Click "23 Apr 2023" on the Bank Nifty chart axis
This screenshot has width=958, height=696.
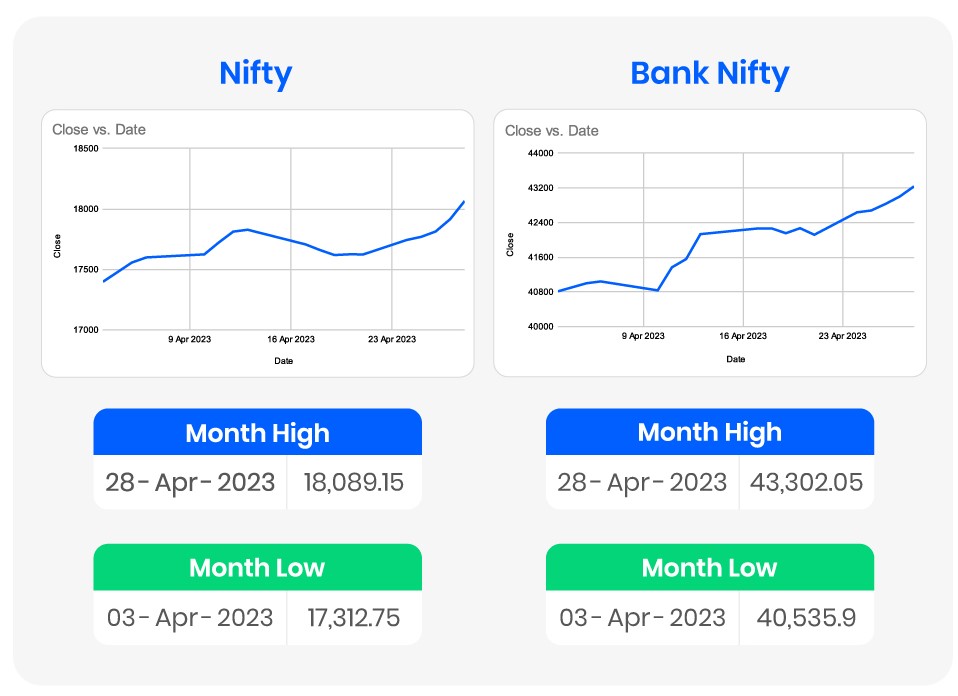pos(842,336)
